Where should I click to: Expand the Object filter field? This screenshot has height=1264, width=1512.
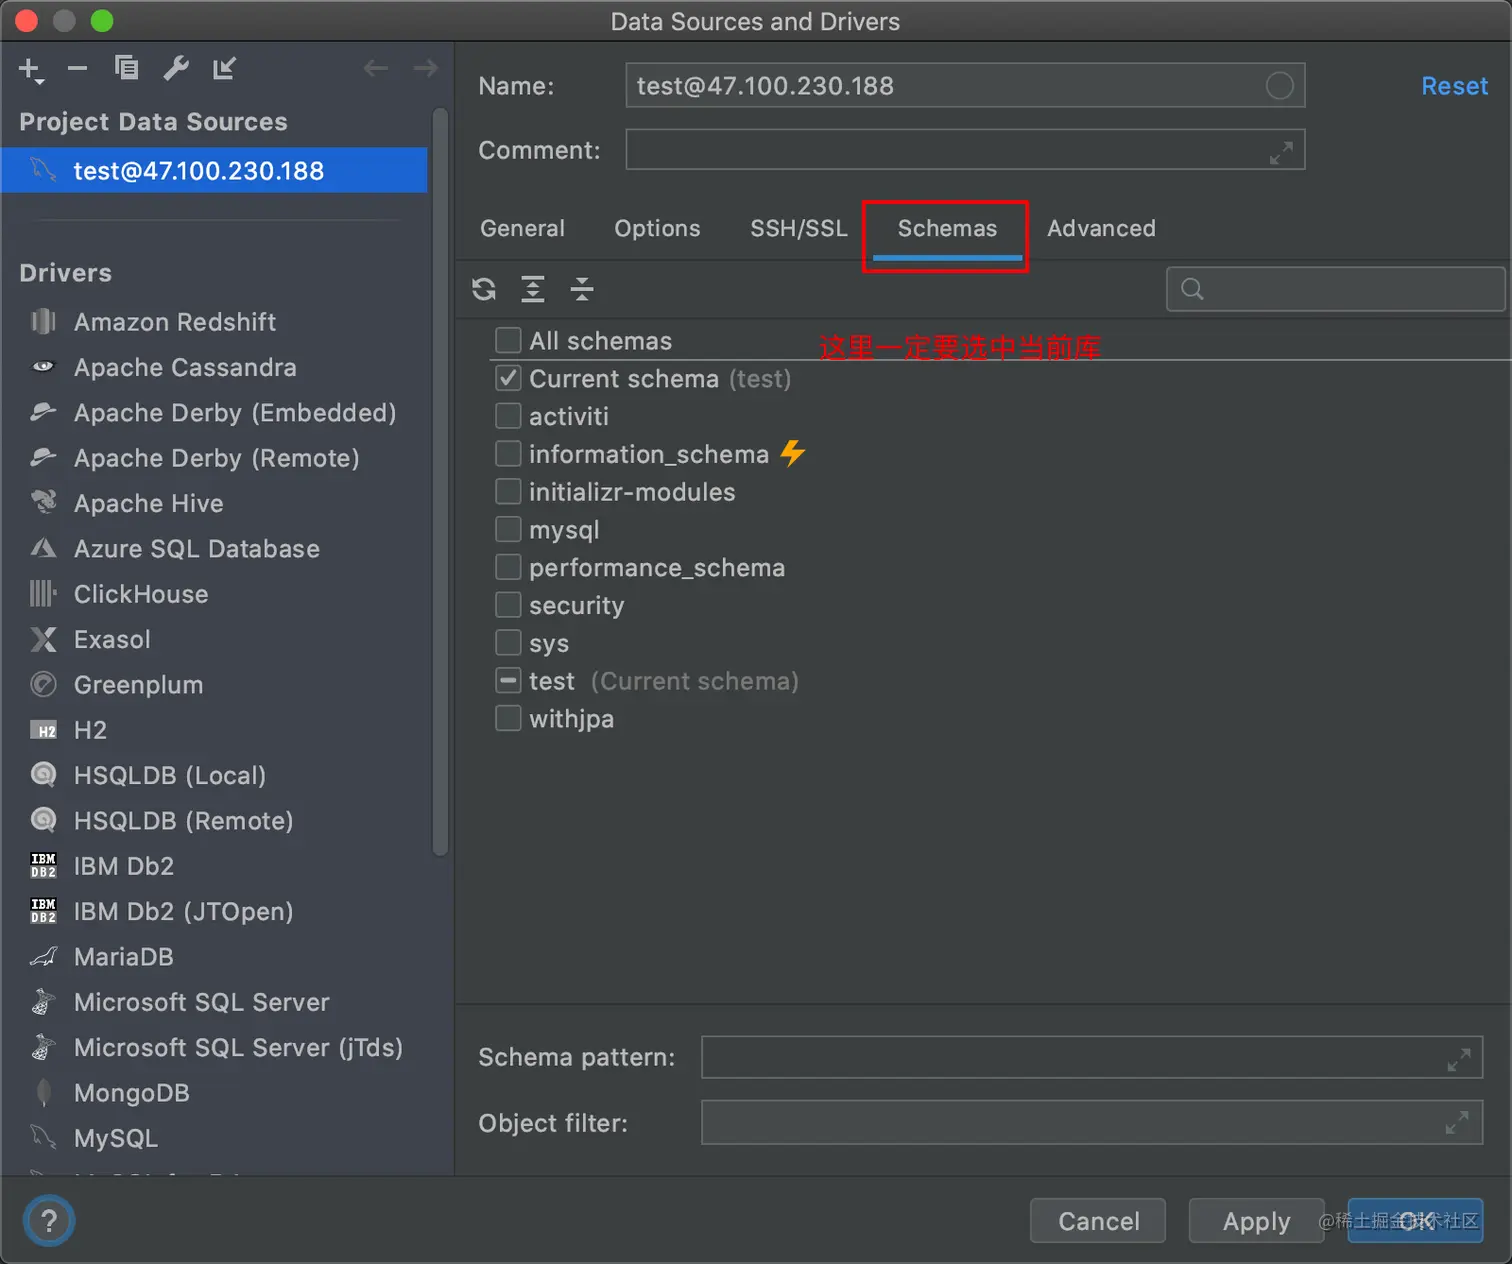click(x=1457, y=1123)
